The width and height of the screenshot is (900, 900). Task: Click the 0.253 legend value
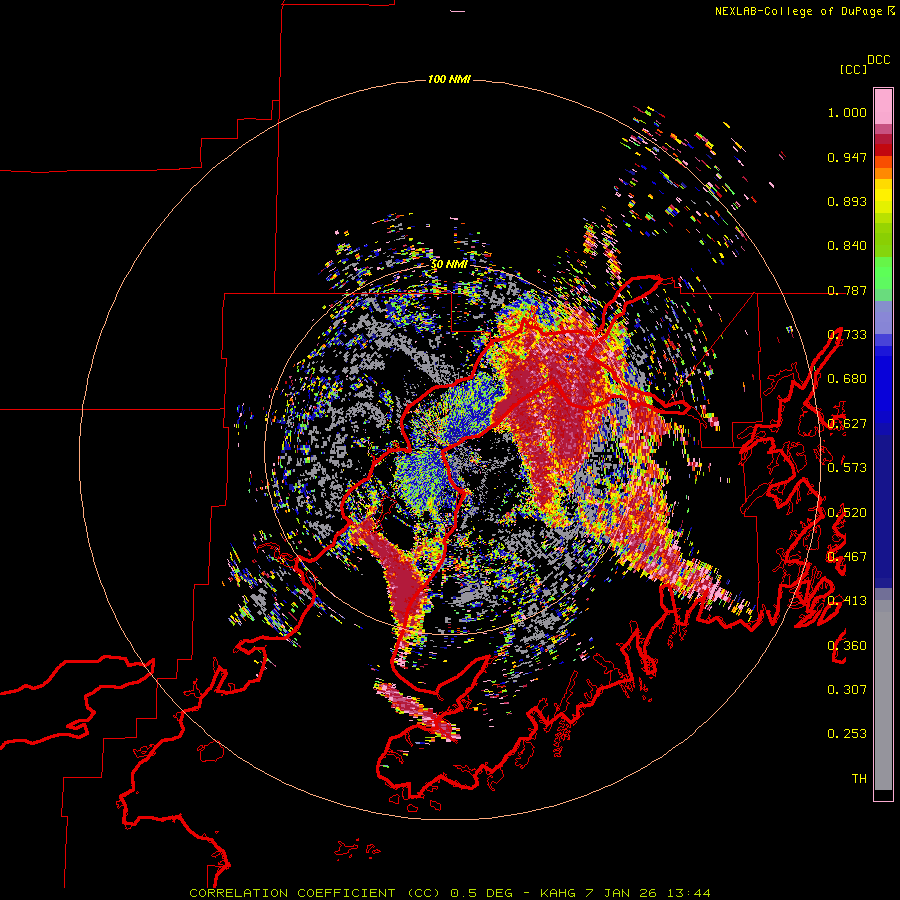[x=847, y=734]
